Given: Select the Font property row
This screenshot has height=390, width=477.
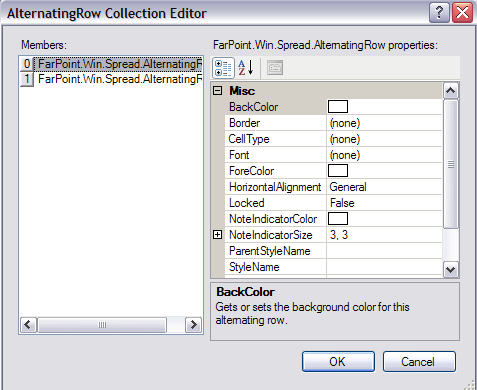Looking at the screenshot, I should [x=333, y=155].
